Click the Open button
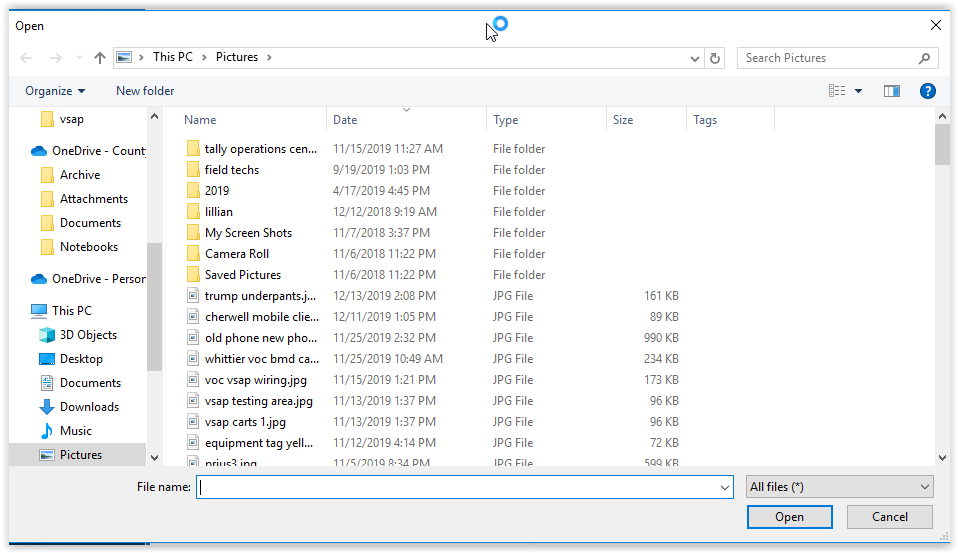This screenshot has height=553, width=958. [x=789, y=517]
